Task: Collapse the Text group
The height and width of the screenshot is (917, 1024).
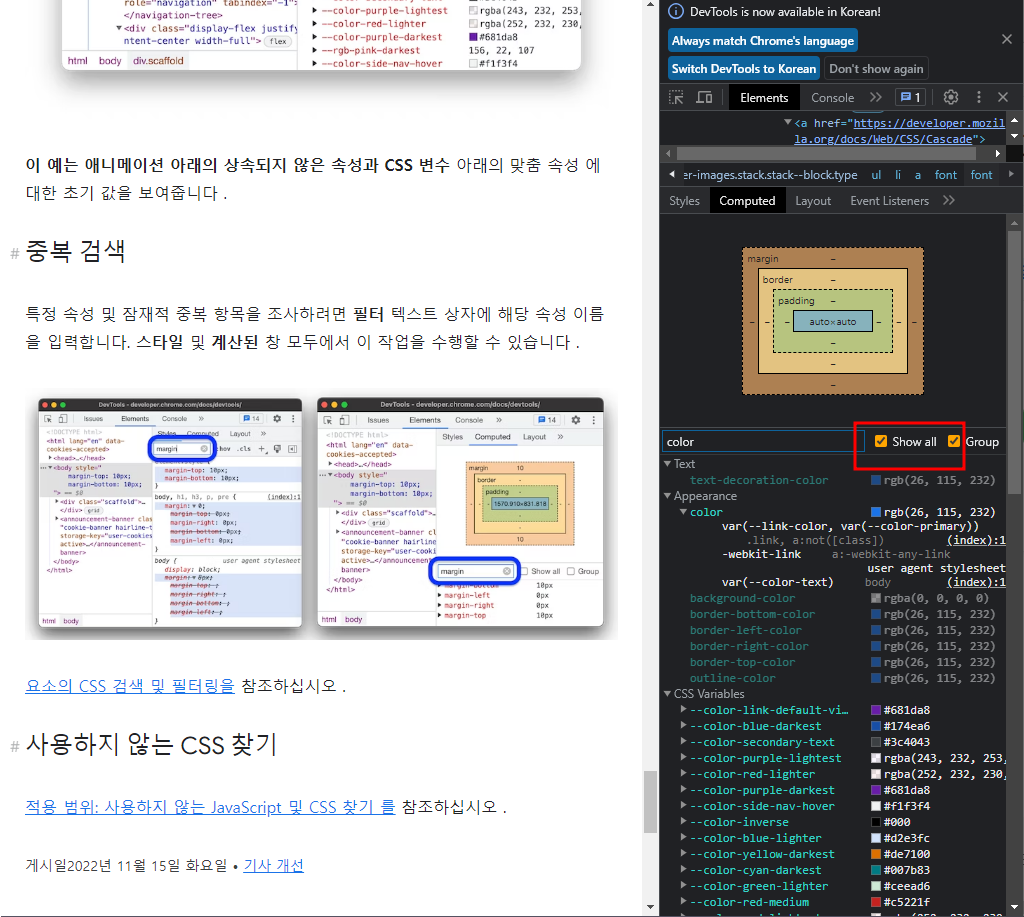Action: tap(667, 464)
